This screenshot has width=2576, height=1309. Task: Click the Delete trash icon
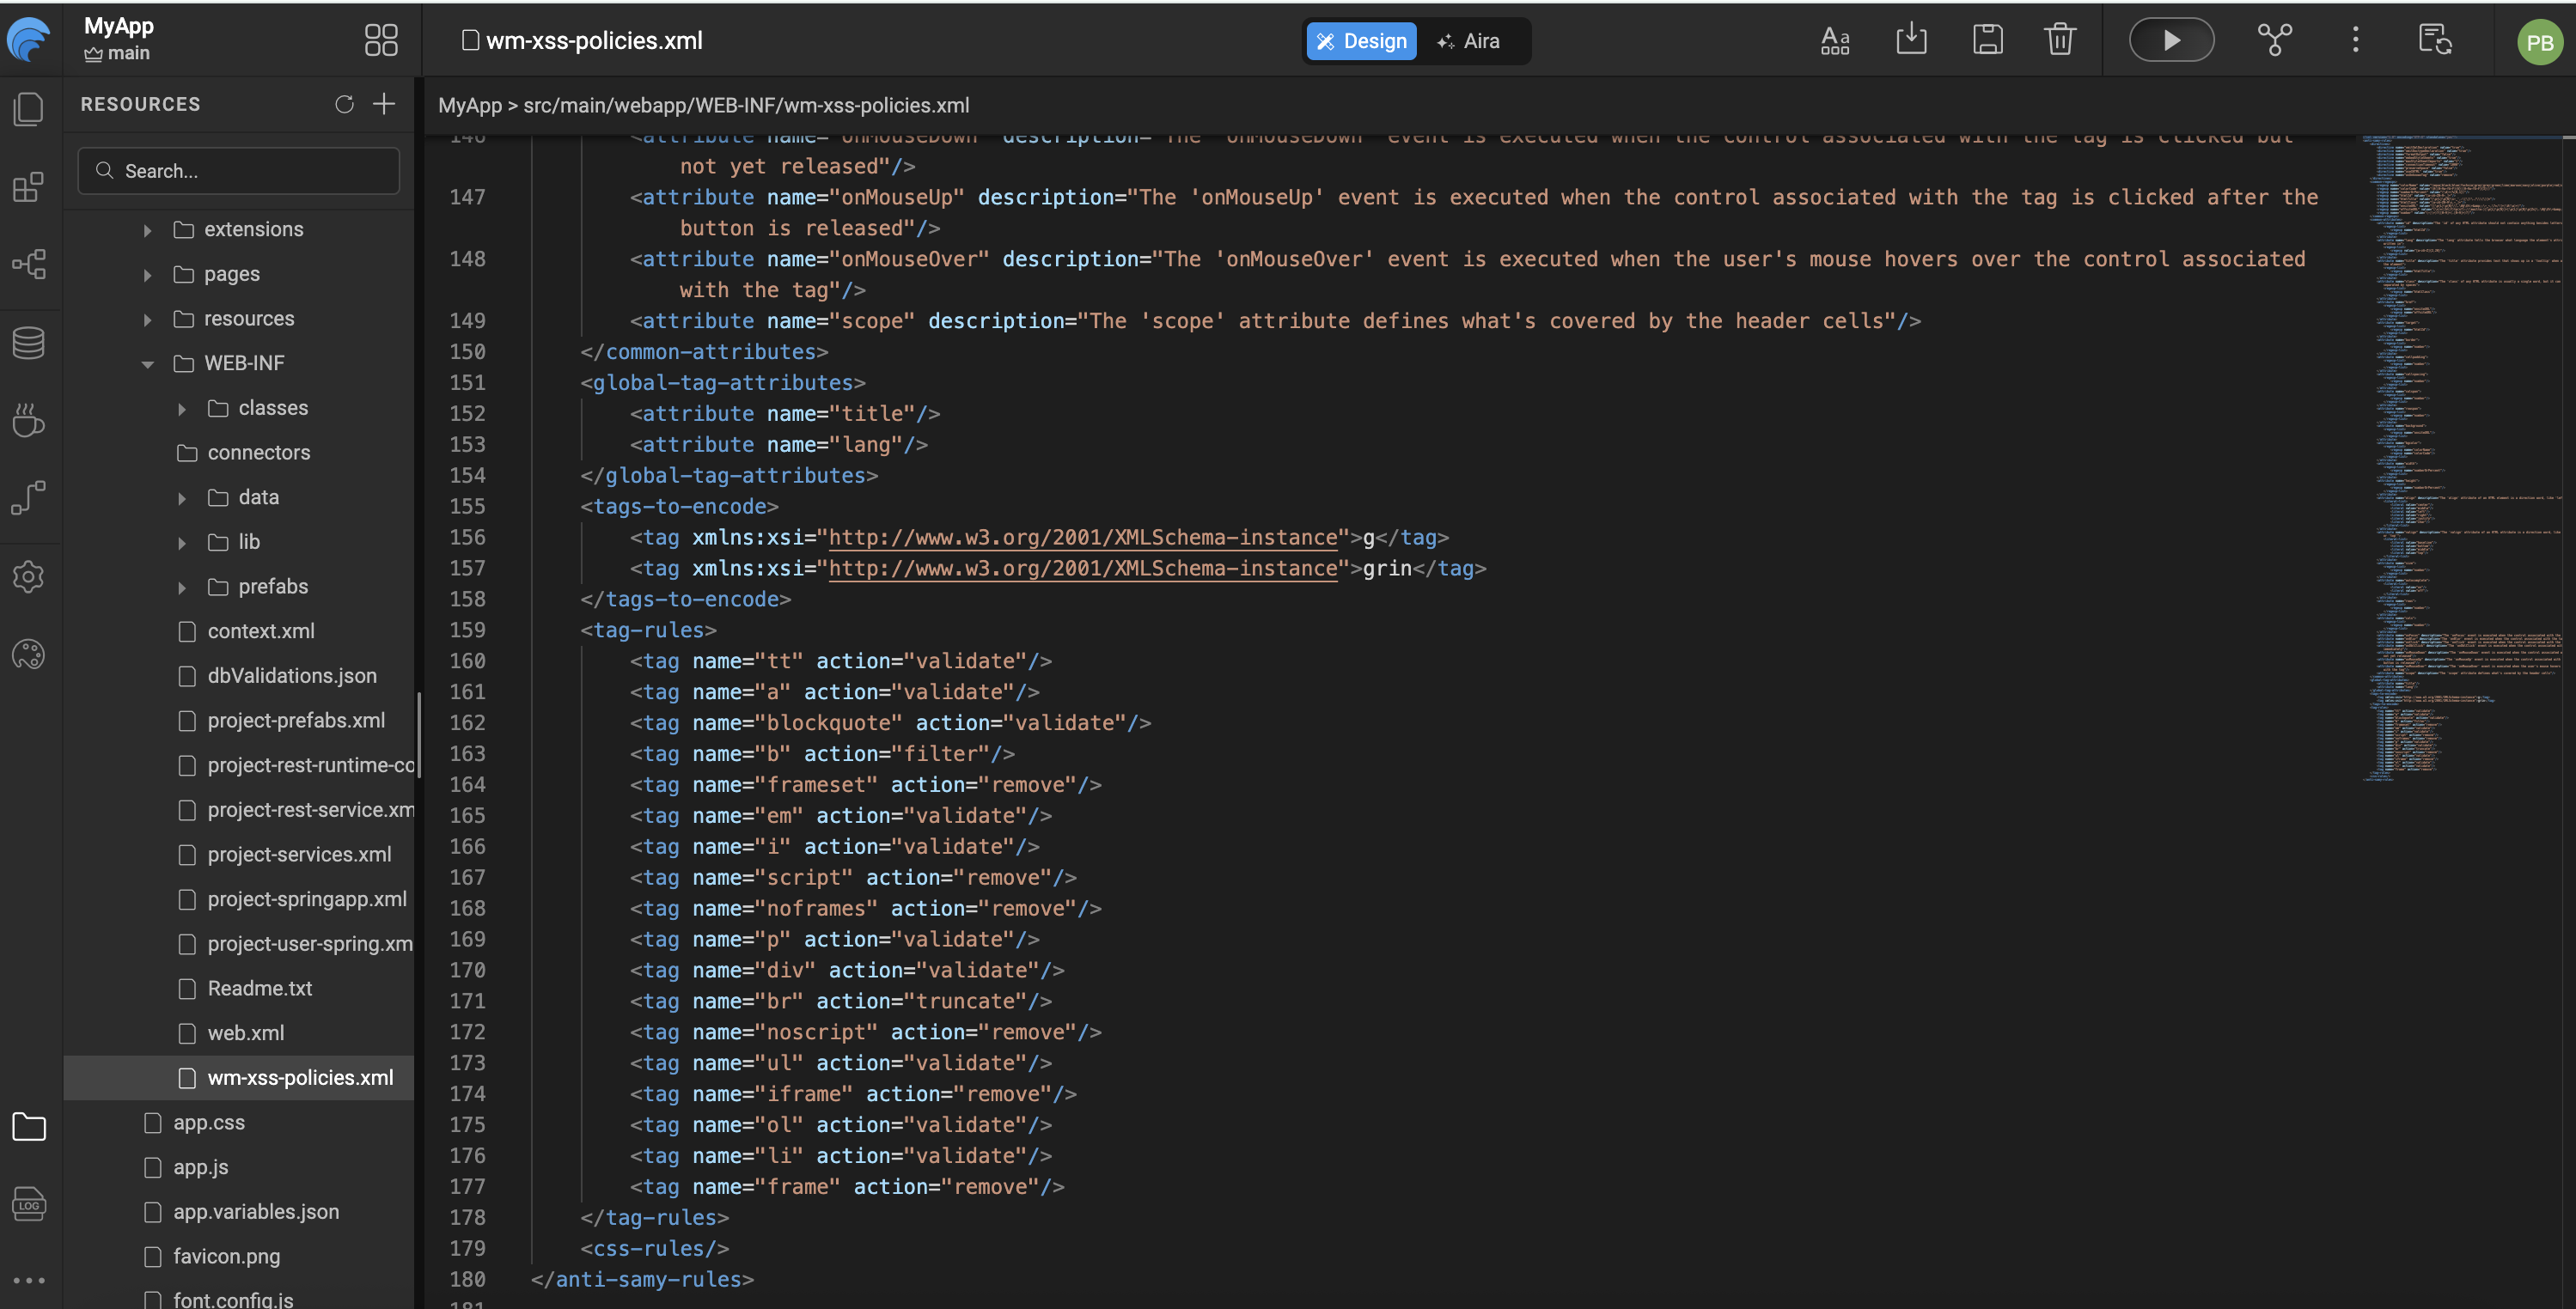point(2059,41)
